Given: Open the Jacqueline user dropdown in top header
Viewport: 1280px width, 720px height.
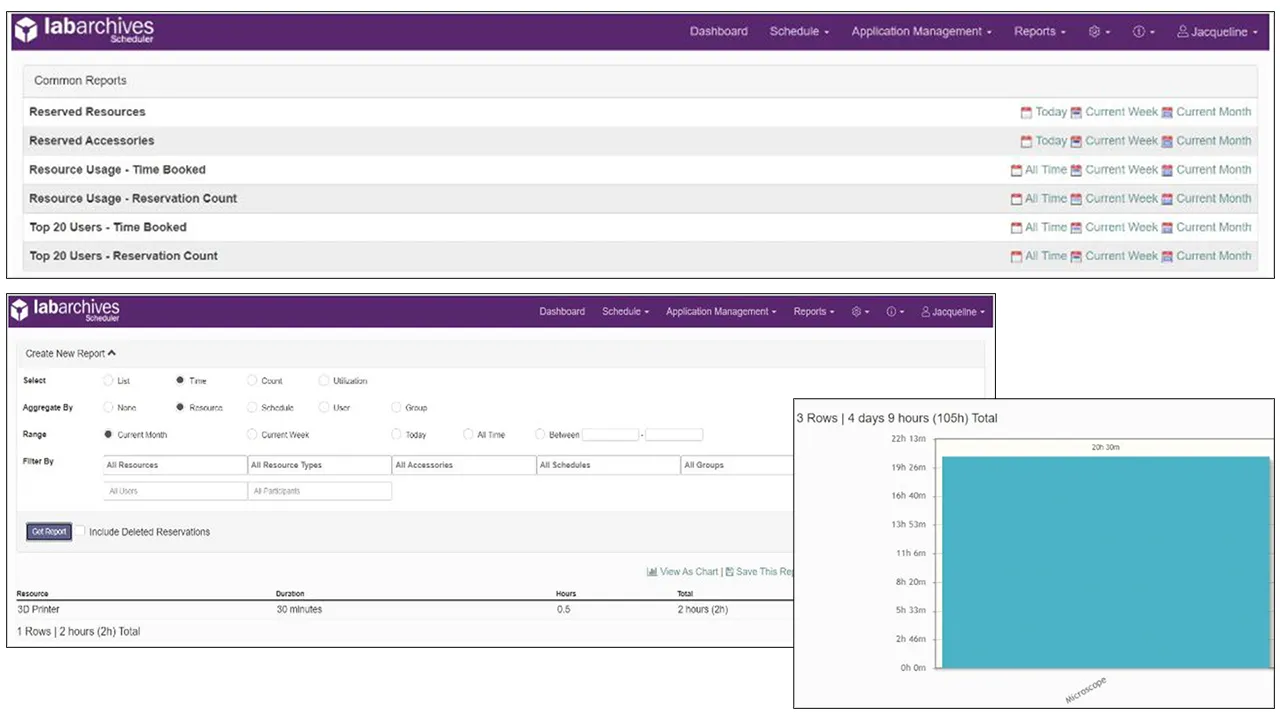Looking at the screenshot, I should 1217,32.
